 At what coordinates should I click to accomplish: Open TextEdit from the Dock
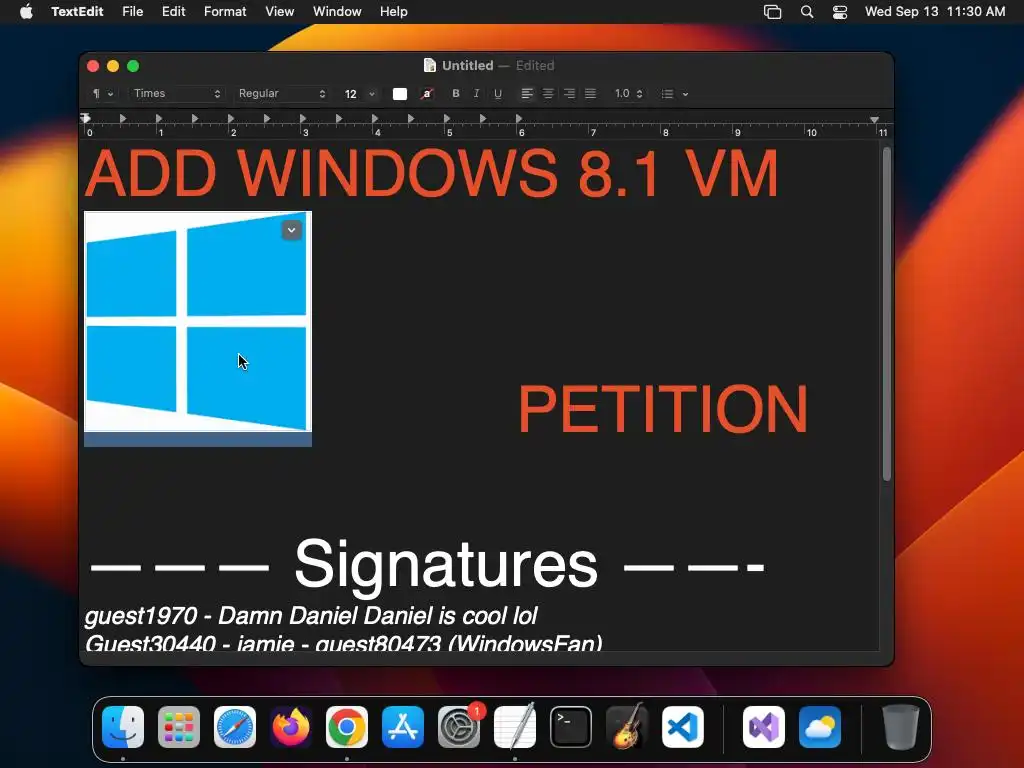[x=515, y=726]
